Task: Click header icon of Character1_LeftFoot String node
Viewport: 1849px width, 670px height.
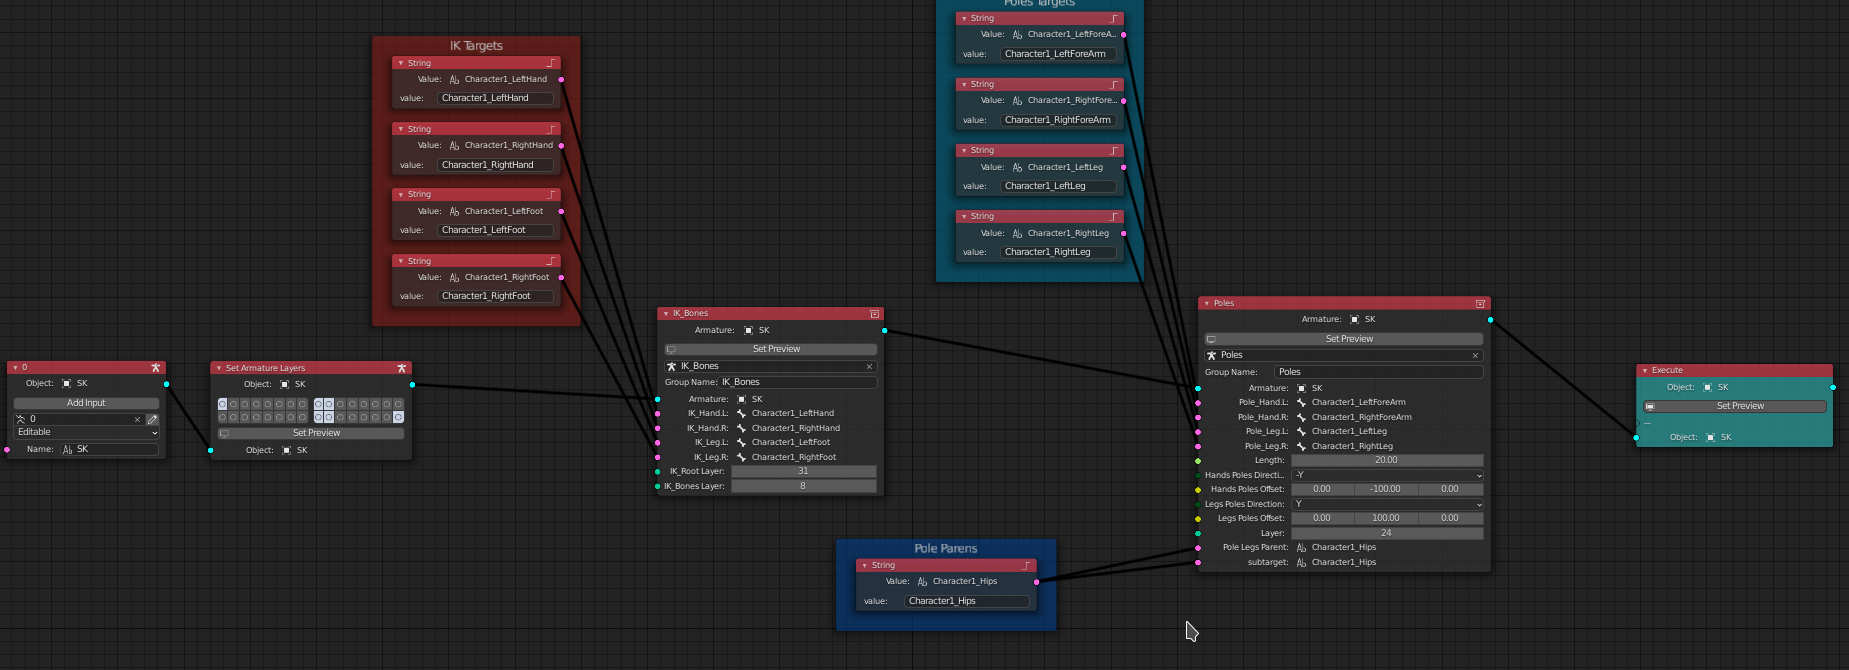Action: (x=551, y=194)
